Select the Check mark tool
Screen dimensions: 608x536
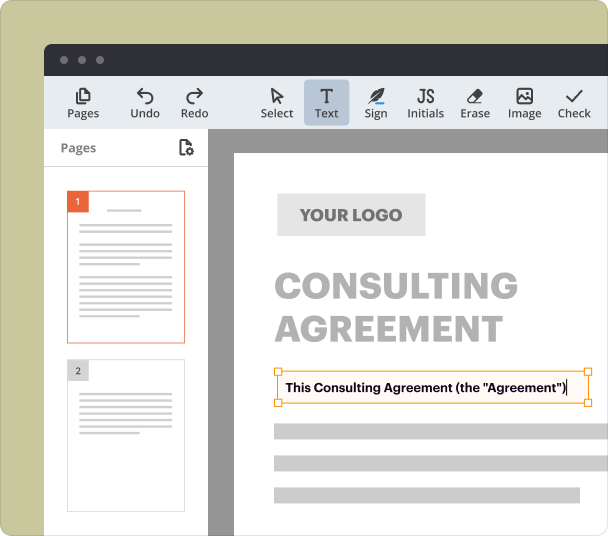point(574,102)
